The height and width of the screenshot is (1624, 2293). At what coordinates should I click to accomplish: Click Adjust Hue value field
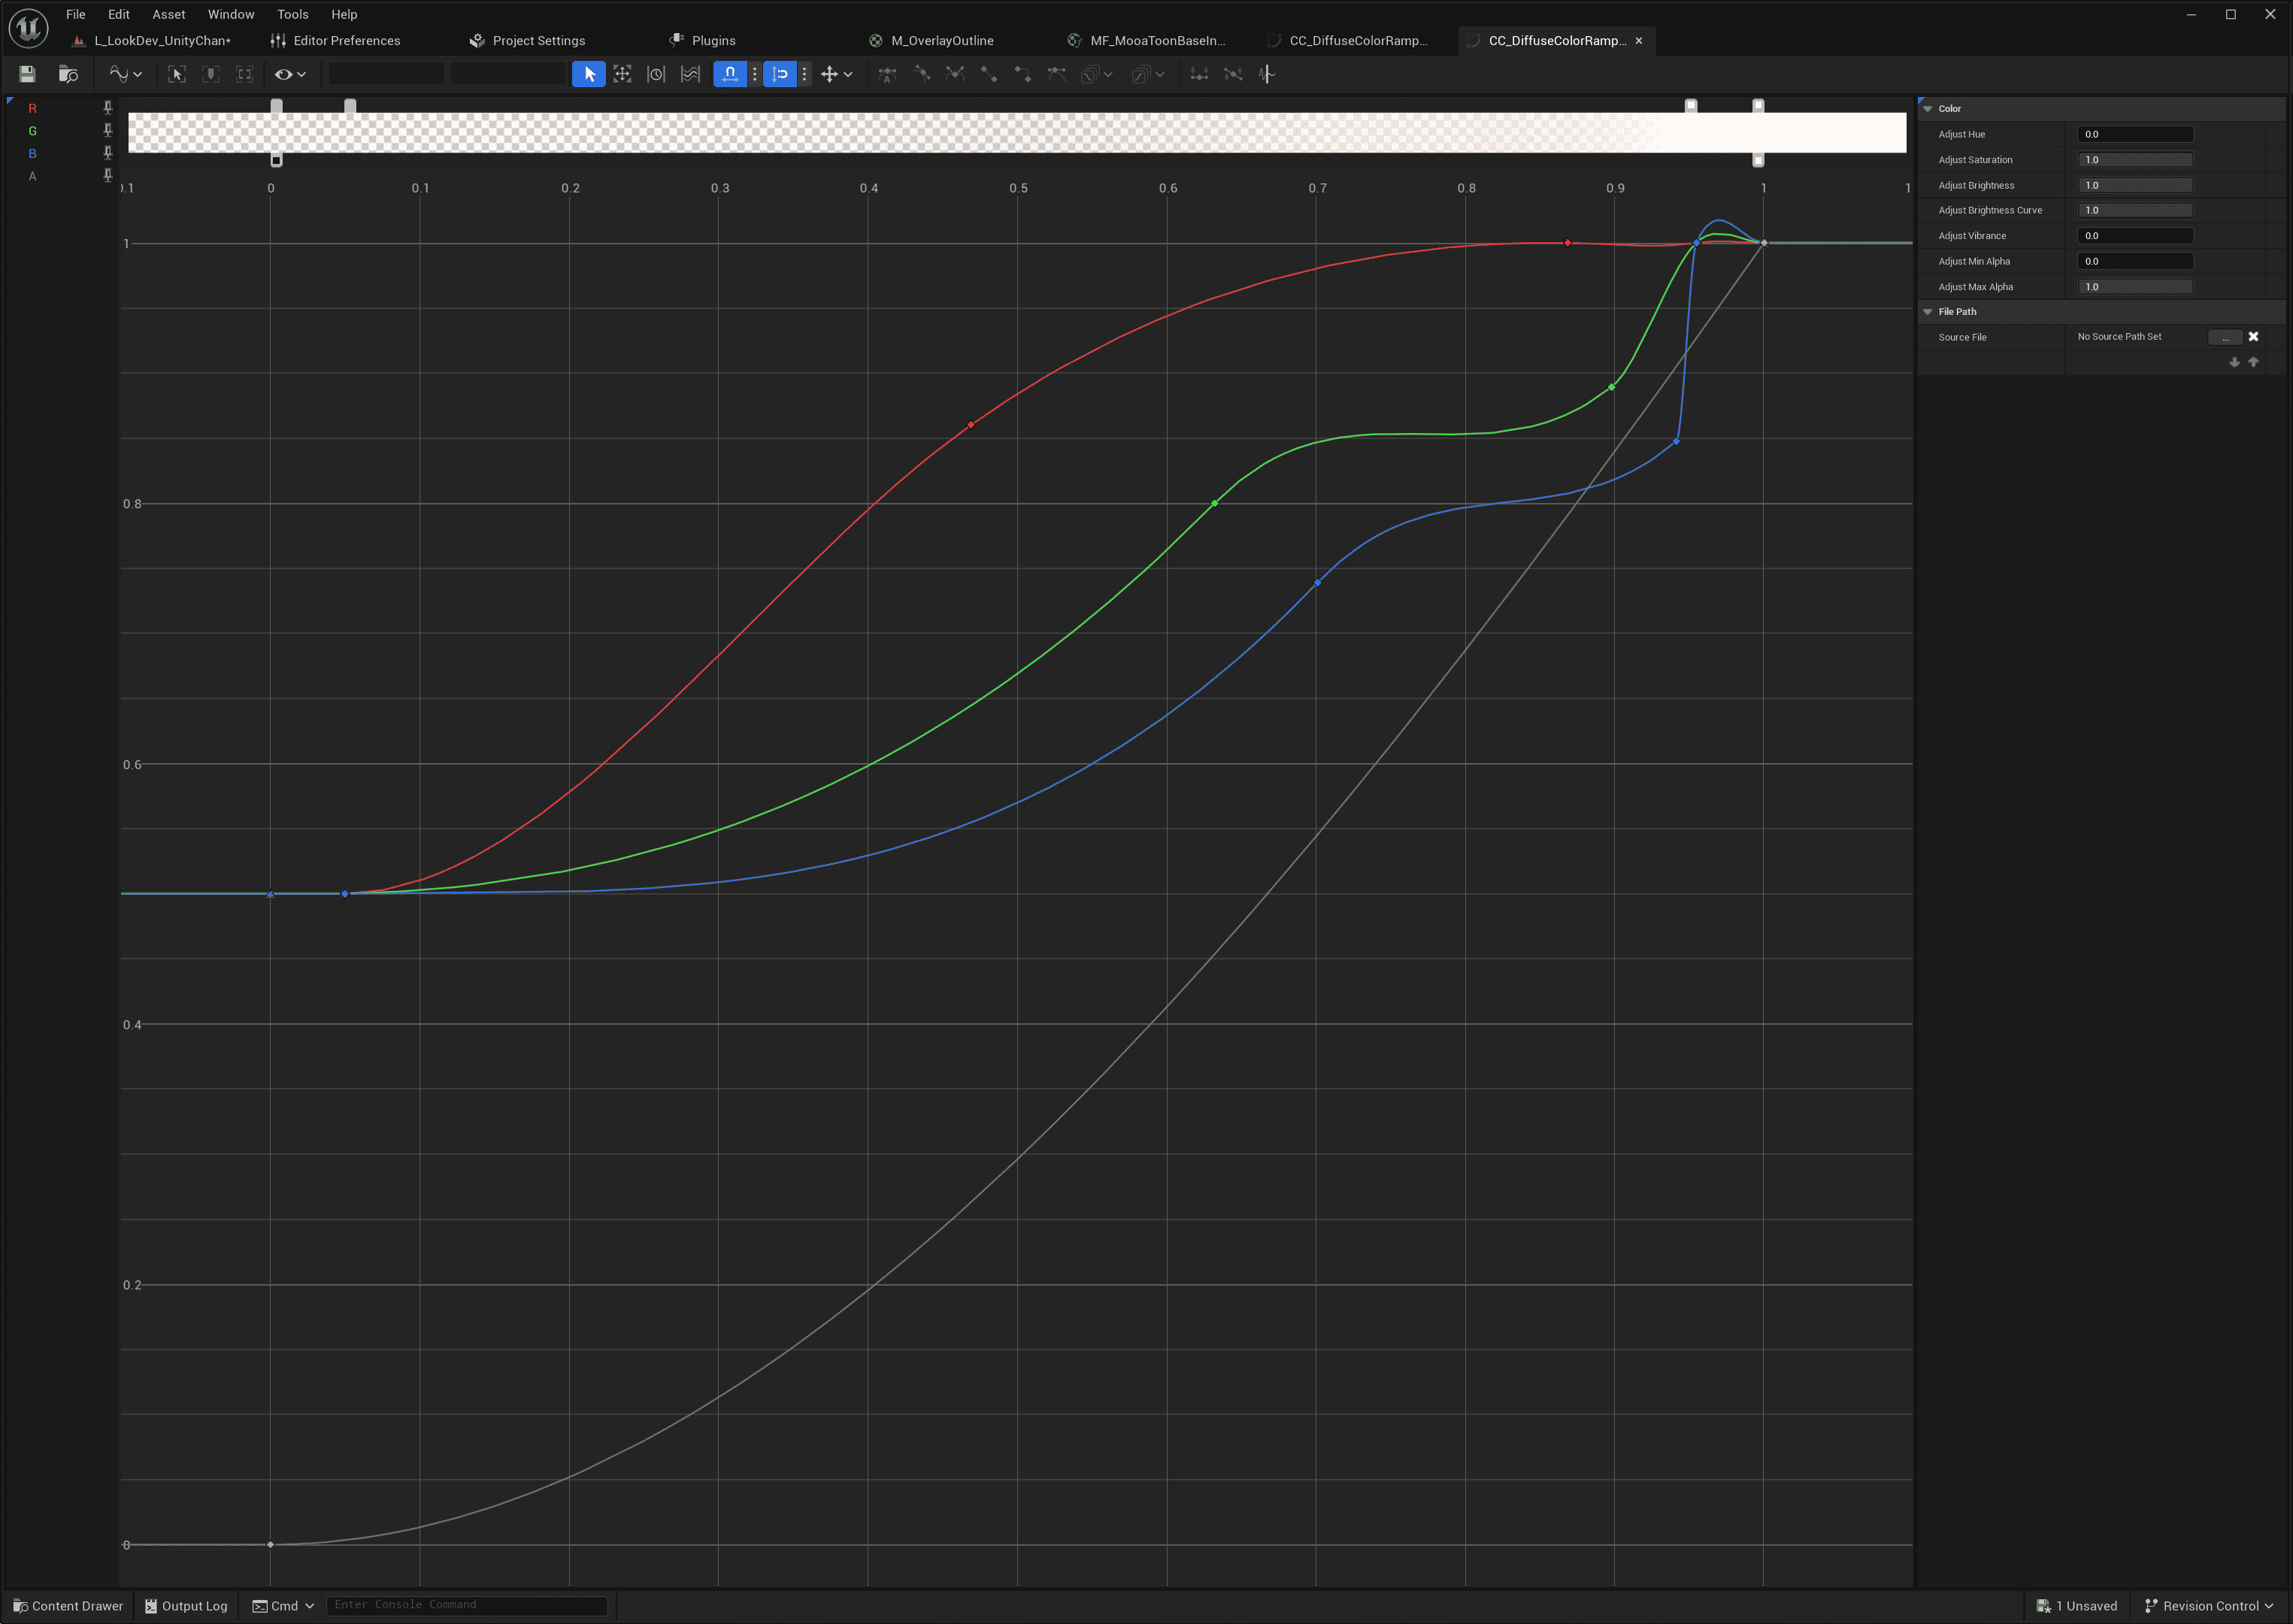click(2135, 134)
